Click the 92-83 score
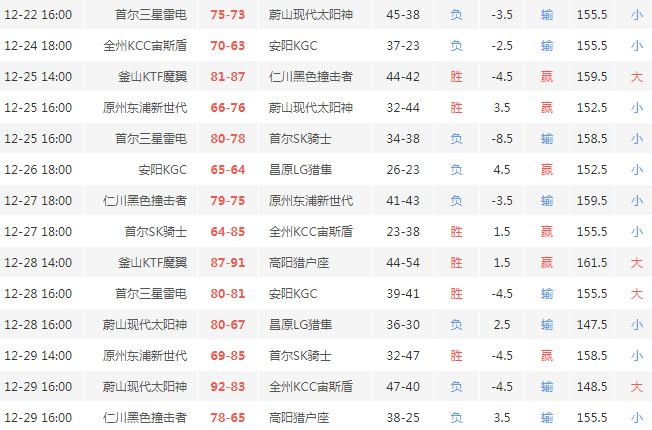Screen dimensions: 652x430 pos(227,387)
